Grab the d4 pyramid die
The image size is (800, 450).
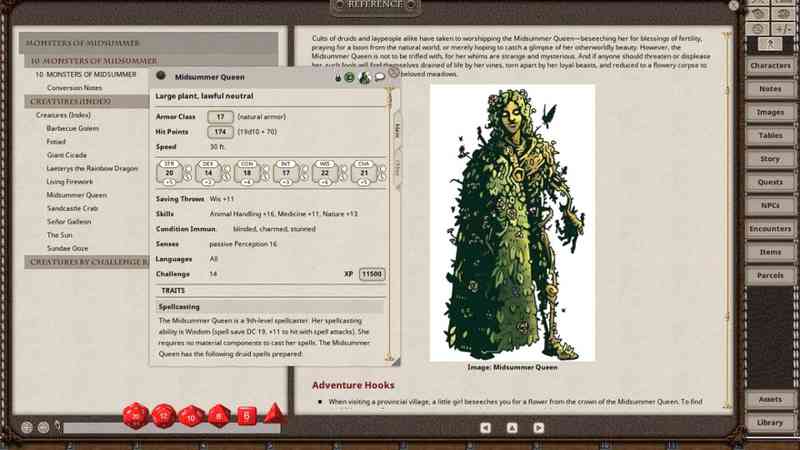point(274,413)
